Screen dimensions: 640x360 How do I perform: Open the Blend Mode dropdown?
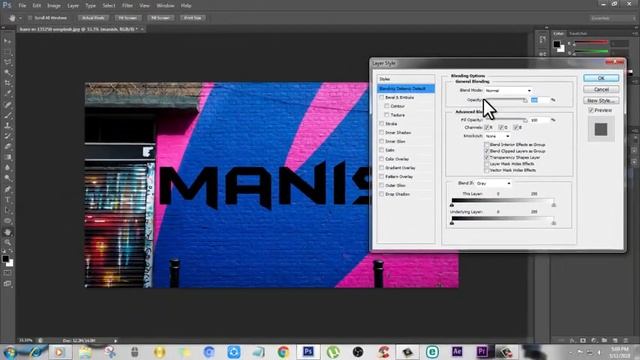[x=508, y=91]
